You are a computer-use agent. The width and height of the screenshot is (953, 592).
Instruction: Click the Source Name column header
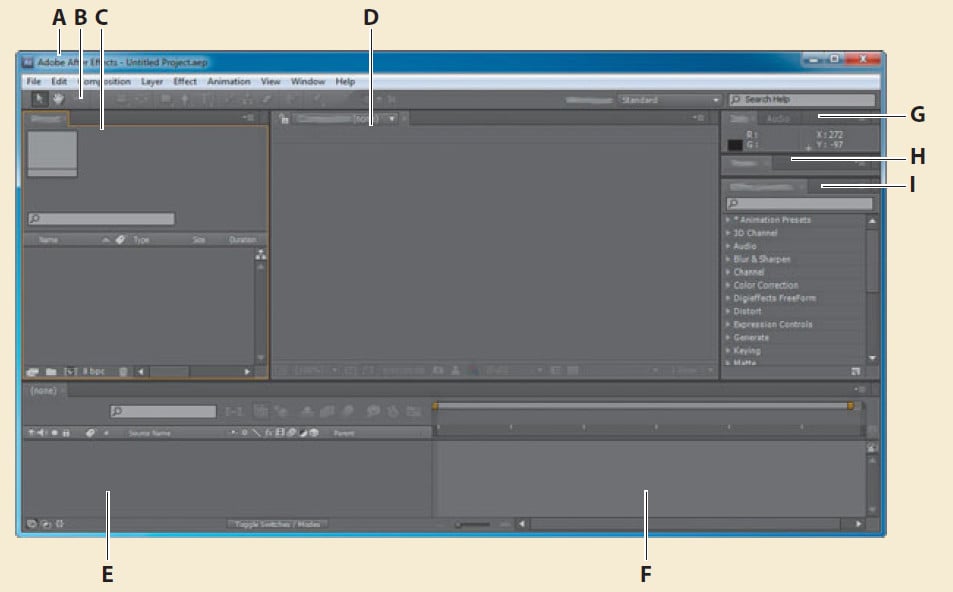150,433
